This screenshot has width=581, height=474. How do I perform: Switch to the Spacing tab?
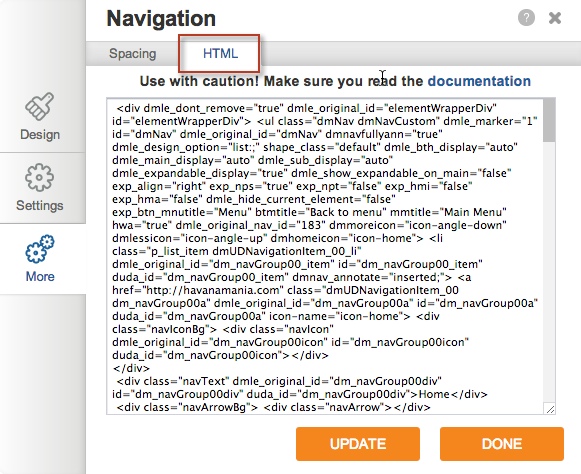132,54
